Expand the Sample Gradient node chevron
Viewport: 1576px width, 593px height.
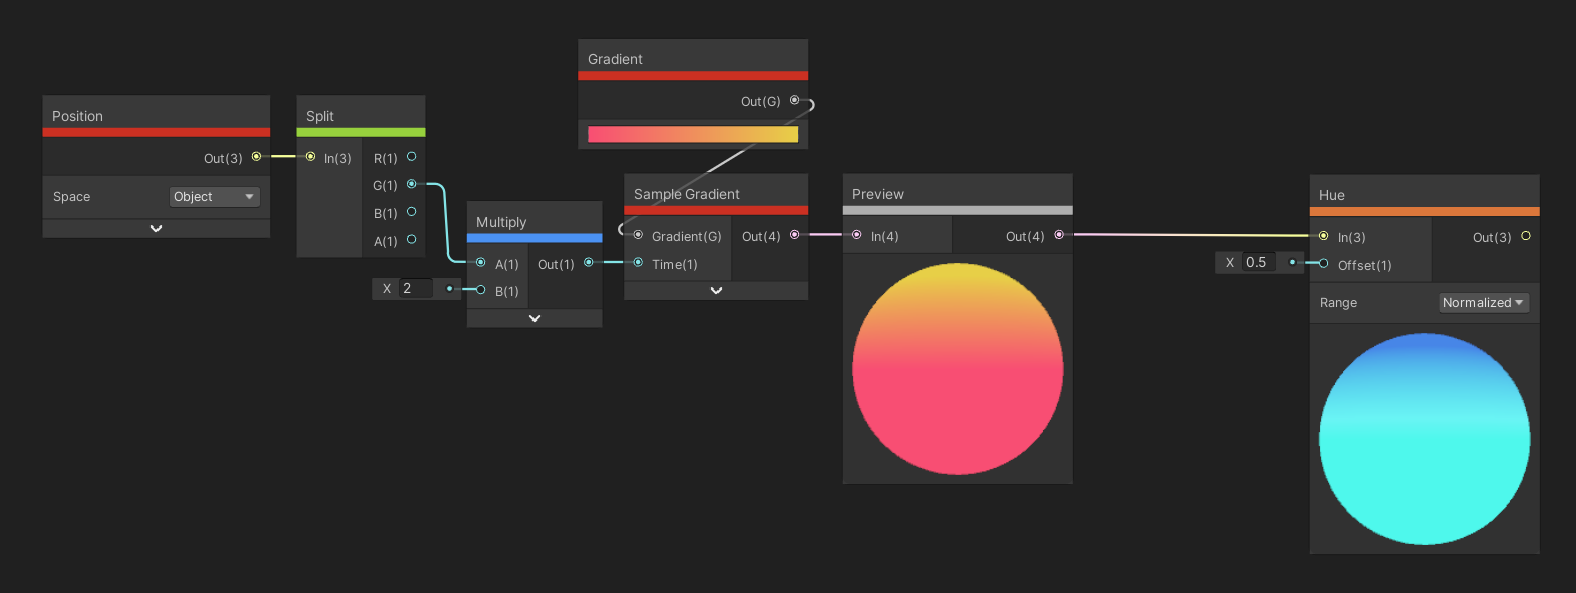point(716,291)
